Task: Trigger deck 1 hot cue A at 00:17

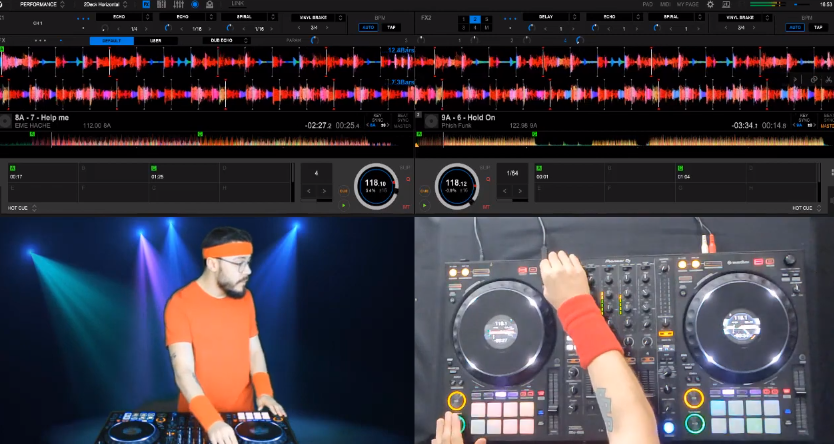Action: [43, 173]
